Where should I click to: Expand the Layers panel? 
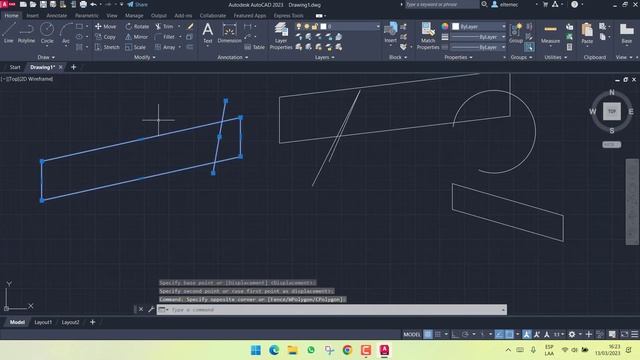pyautogui.click(x=324, y=58)
